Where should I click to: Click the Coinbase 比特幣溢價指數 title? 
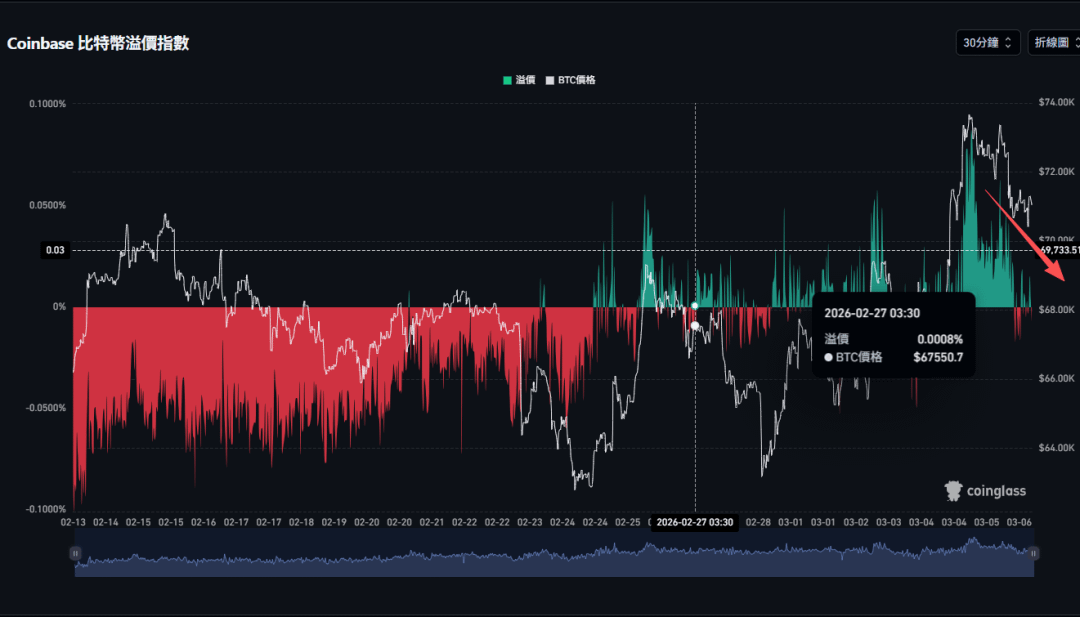98,43
